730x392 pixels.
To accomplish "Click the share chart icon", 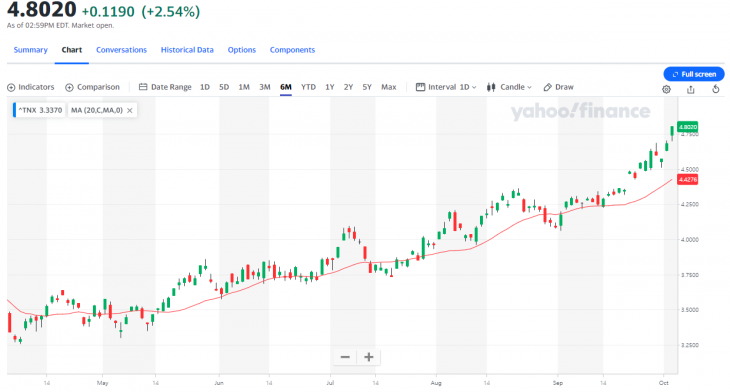I will [691, 89].
